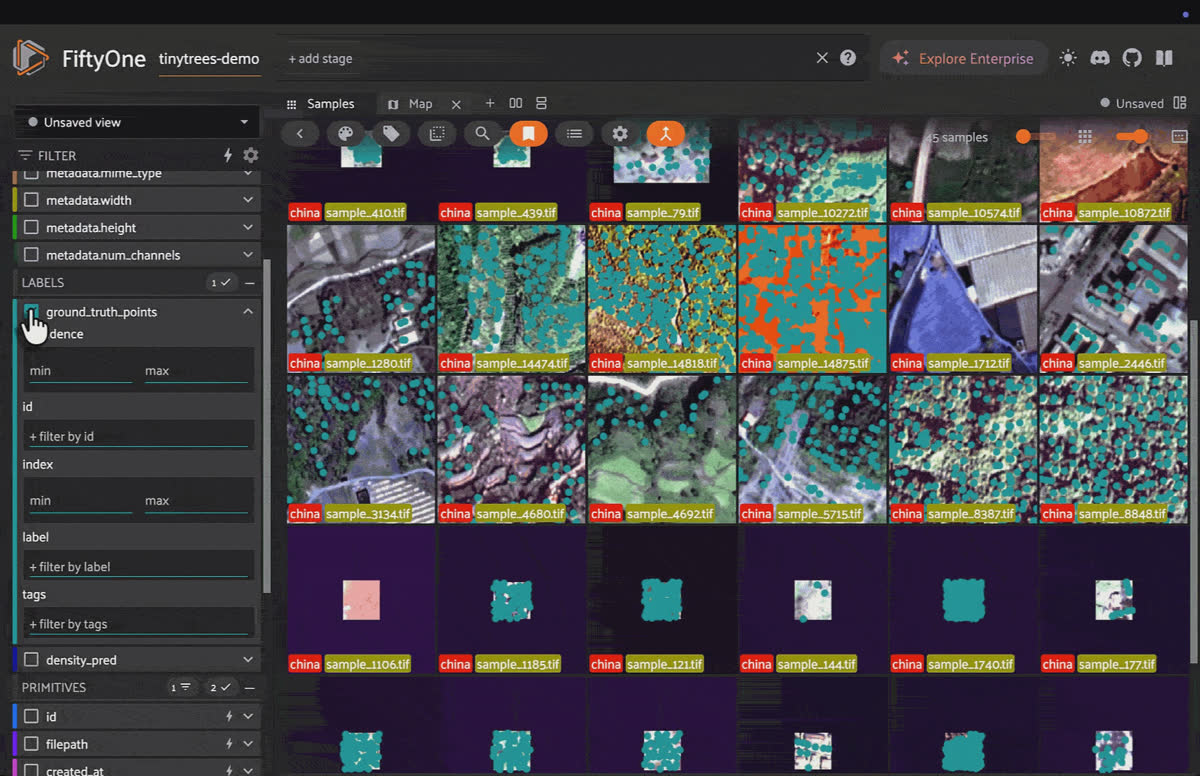Click add stage in view bar

[320, 58]
